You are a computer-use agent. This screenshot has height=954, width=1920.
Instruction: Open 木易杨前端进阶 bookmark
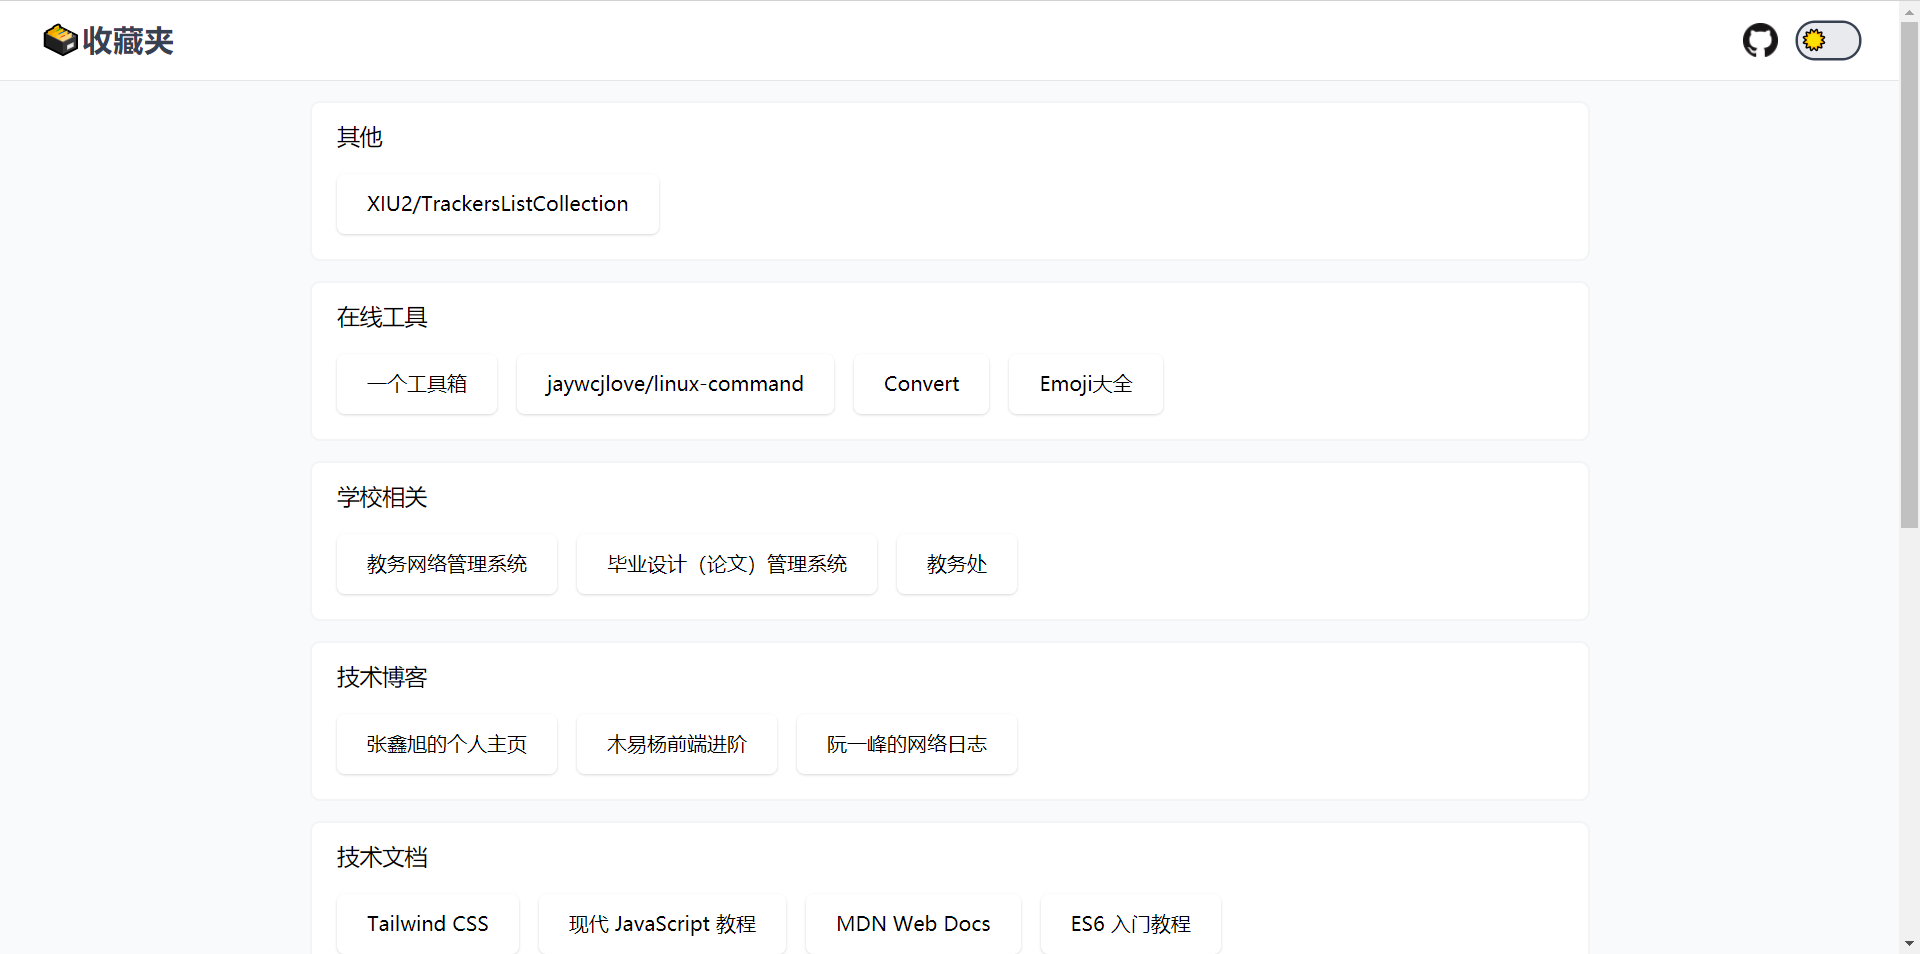(677, 744)
